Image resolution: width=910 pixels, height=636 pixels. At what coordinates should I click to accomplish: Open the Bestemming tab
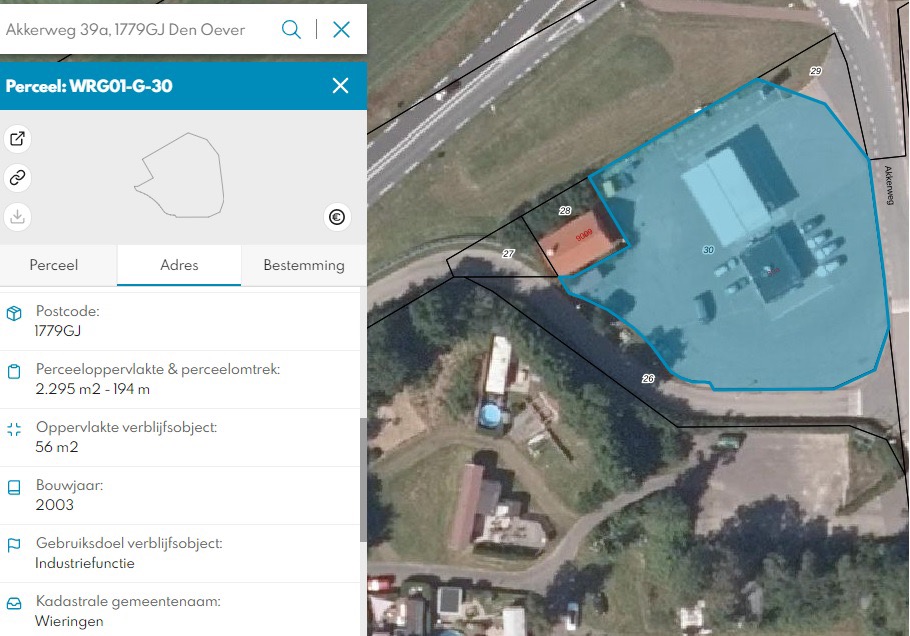[x=303, y=265]
